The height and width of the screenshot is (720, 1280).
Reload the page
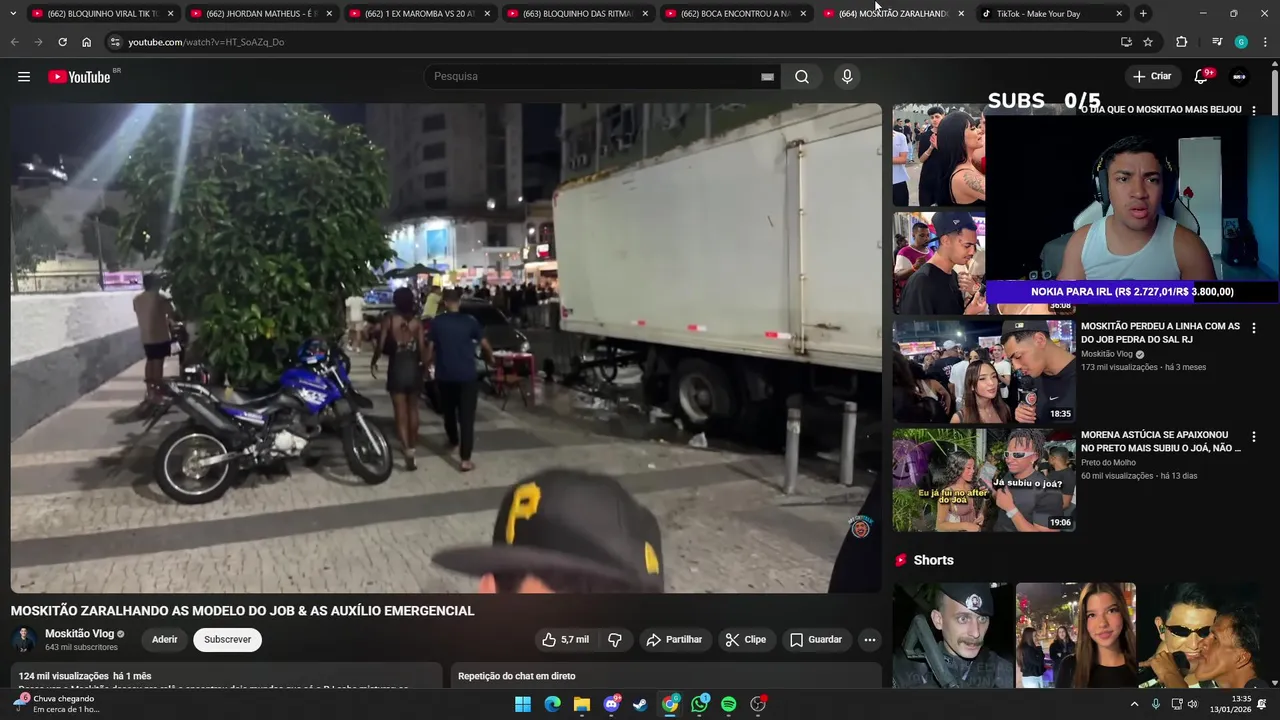pyautogui.click(x=62, y=42)
